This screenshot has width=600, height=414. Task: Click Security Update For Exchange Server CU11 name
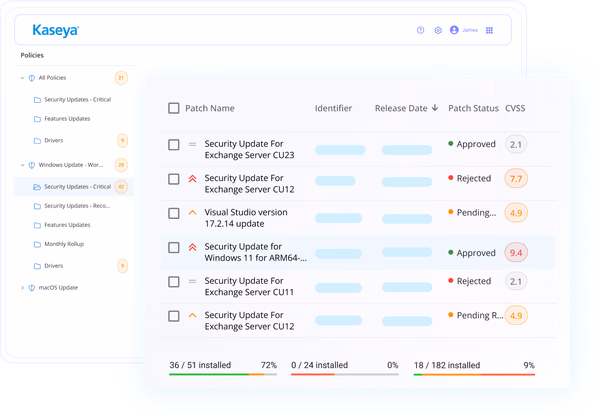pyautogui.click(x=249, y=287)
